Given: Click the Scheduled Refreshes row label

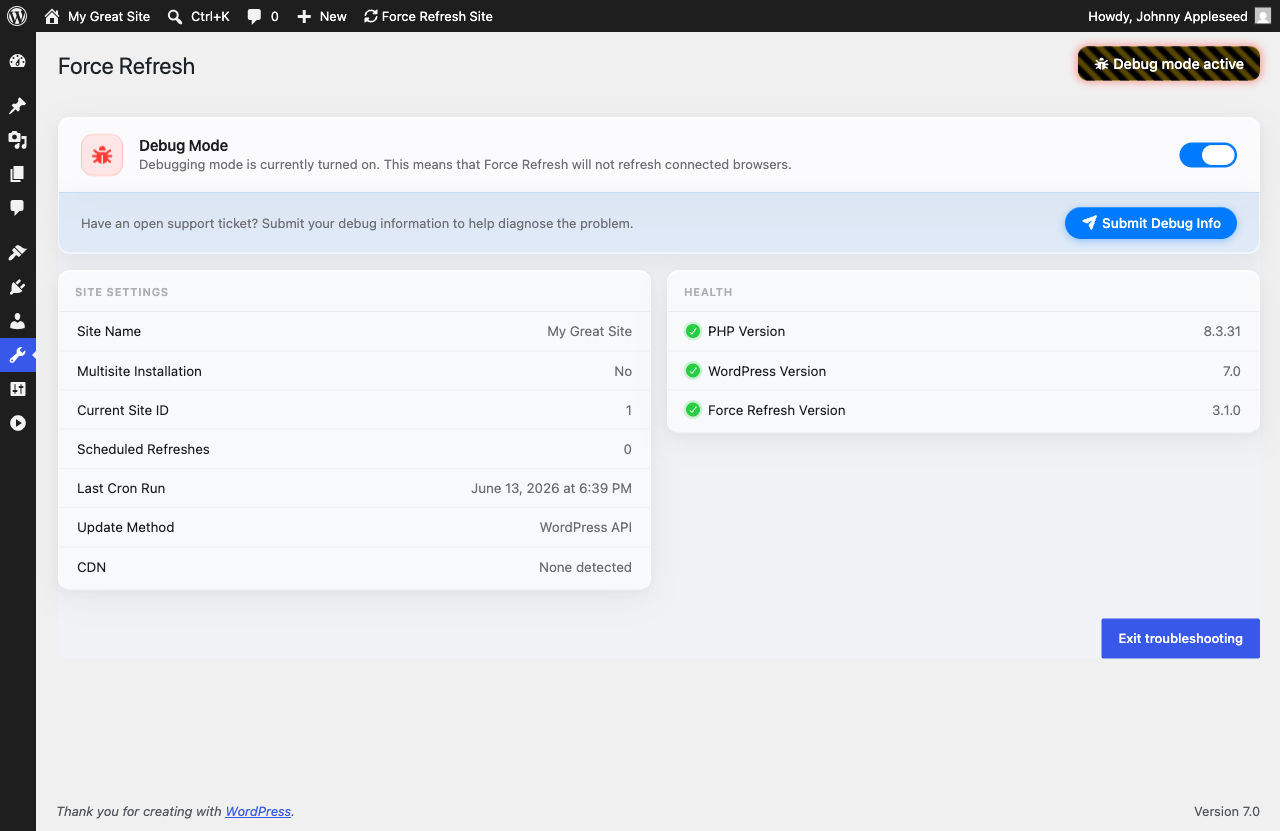Looking at the screenshot, I should (143, 449).
